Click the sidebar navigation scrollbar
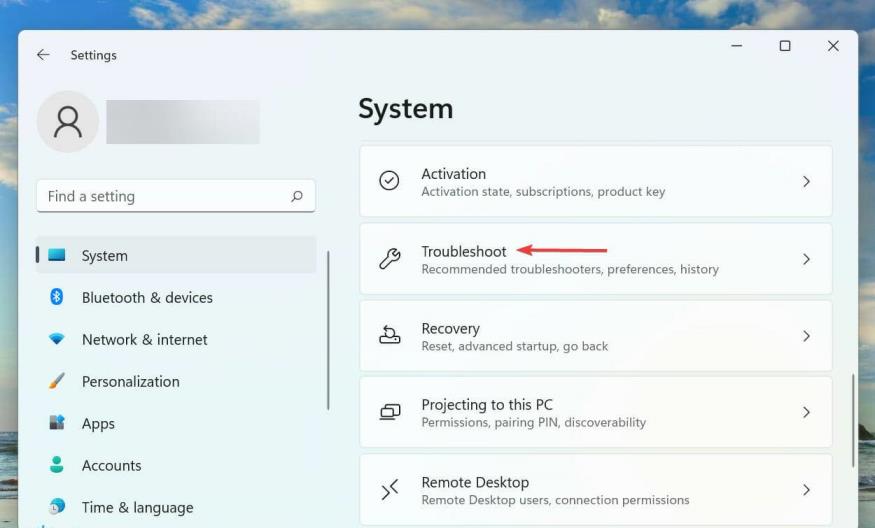Viewport: 875px width, 528px height. 328,330
